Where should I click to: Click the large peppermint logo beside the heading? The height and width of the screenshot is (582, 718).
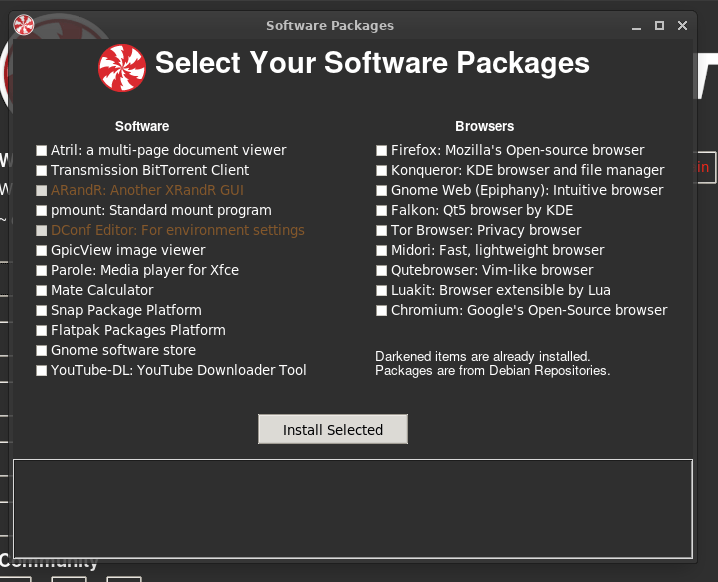122,68
